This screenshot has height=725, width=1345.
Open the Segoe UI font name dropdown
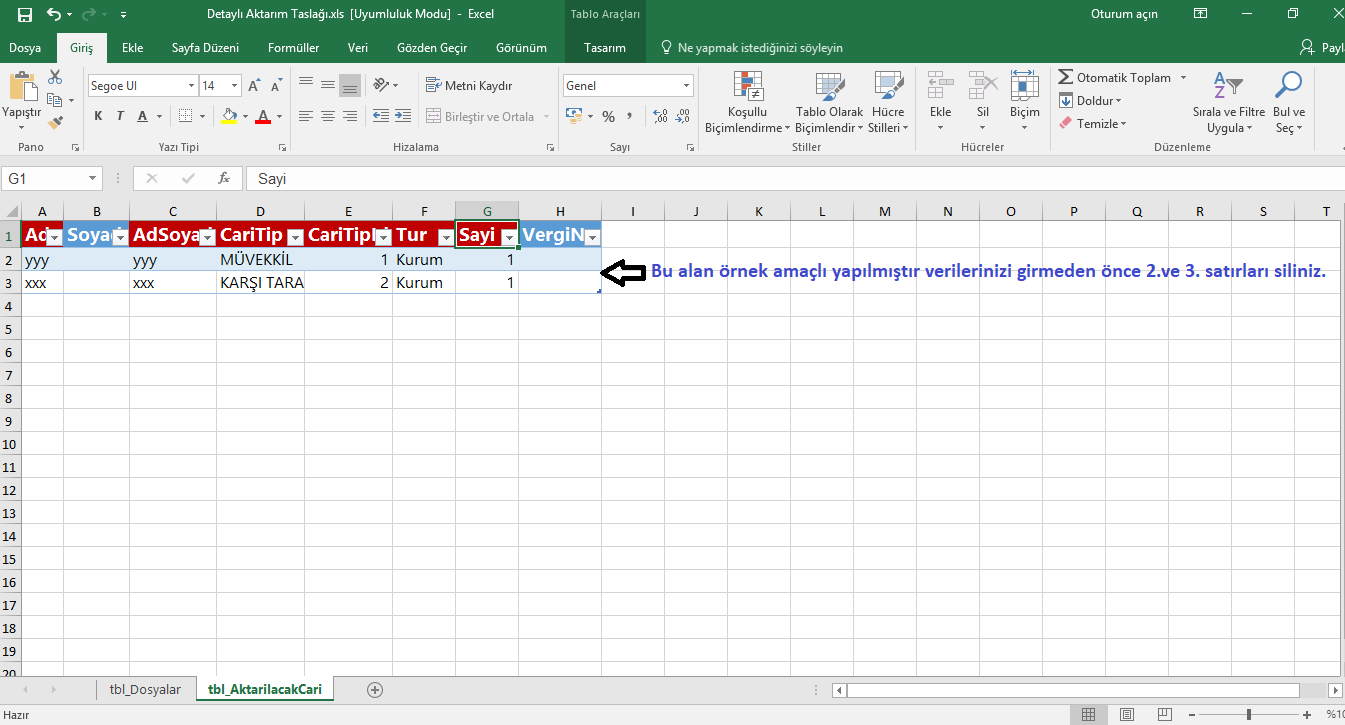(x=191, y=86)
